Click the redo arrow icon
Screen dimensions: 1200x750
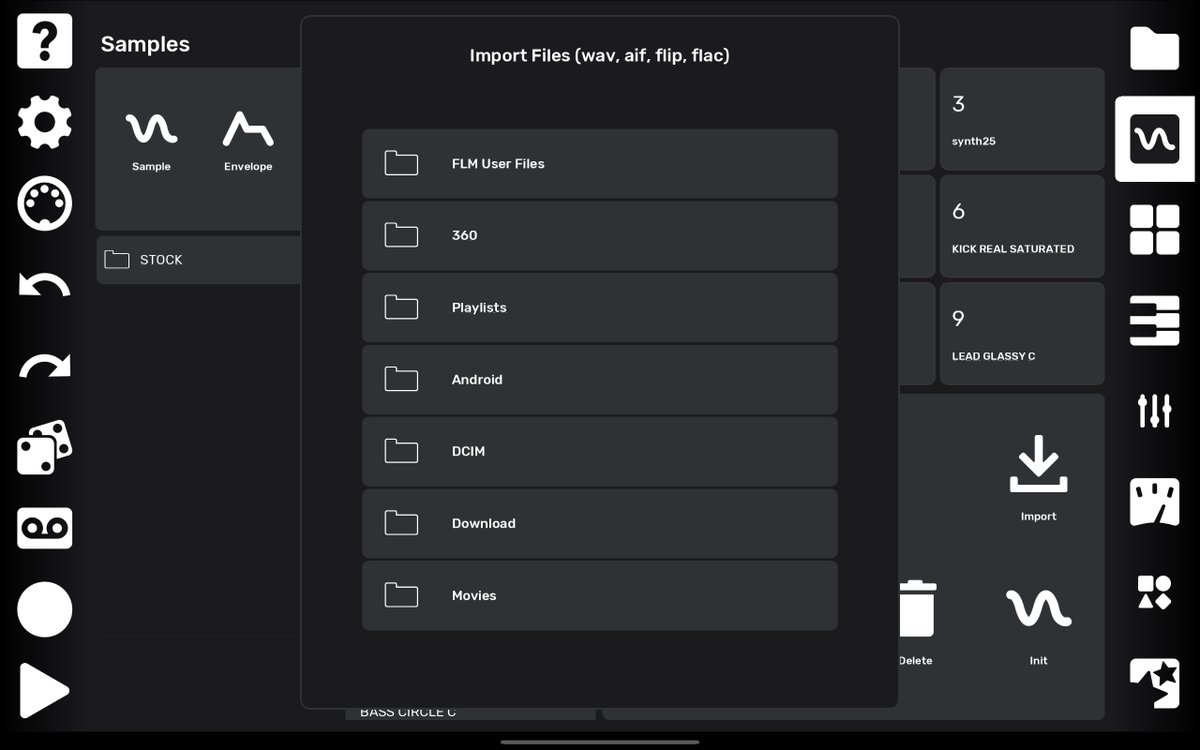point(45,366)
